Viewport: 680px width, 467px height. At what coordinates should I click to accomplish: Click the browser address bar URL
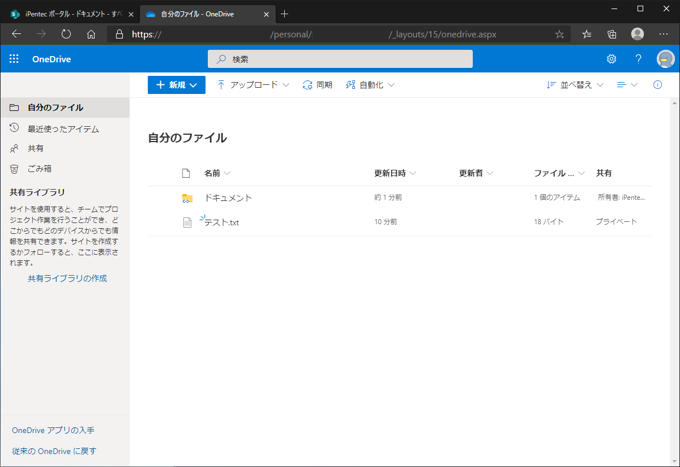pyautogui.click(x=338, y=34)
